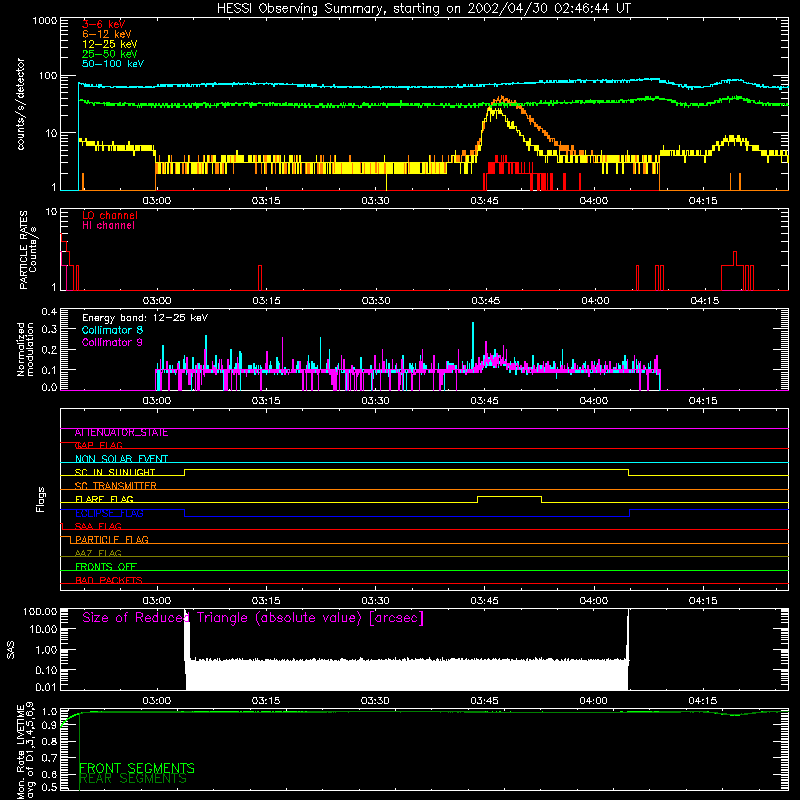
Task: Select the SC_IN_SUNLIGHT flag label
Action: [115, 472]
